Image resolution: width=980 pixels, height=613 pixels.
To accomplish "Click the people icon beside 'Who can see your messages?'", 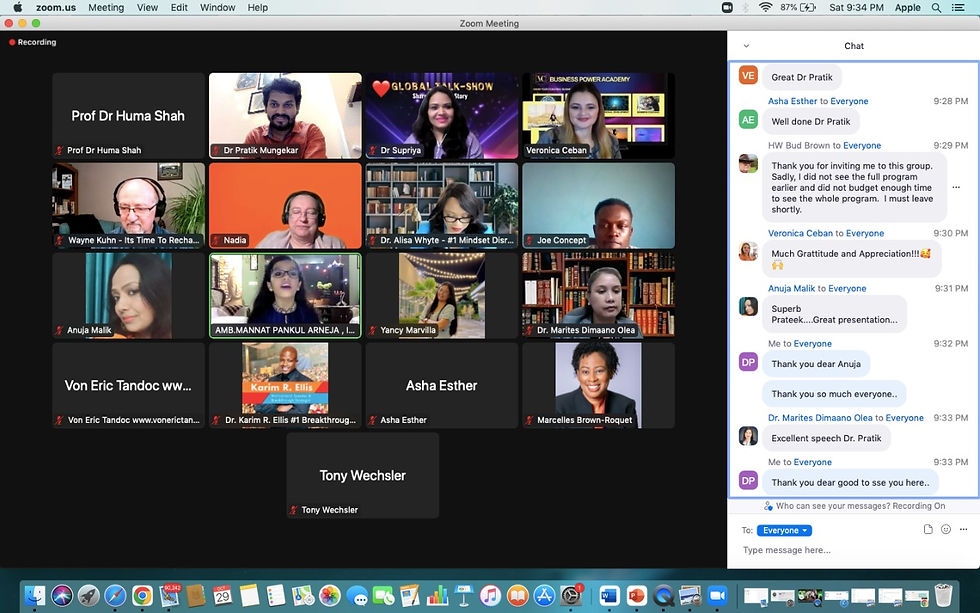I will click(768, 506).
